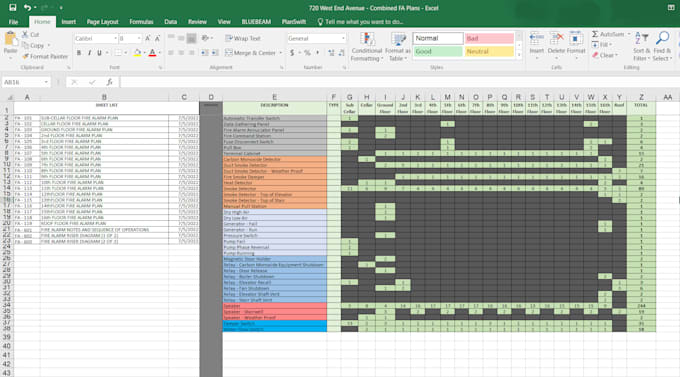
Task: Open the fill color dropdown arrow
Action: tap(144, 53)
